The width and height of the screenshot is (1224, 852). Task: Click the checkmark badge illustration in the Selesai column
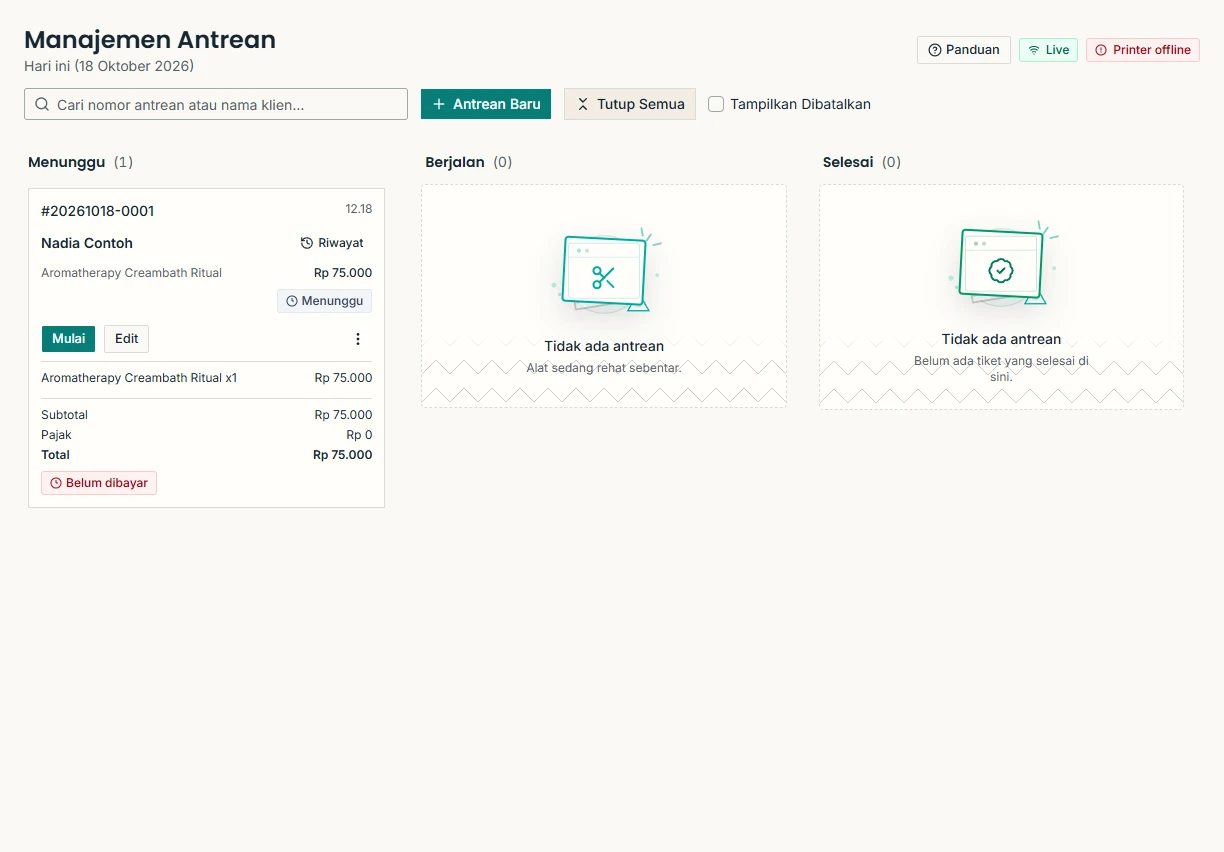tap(1001, 266)
